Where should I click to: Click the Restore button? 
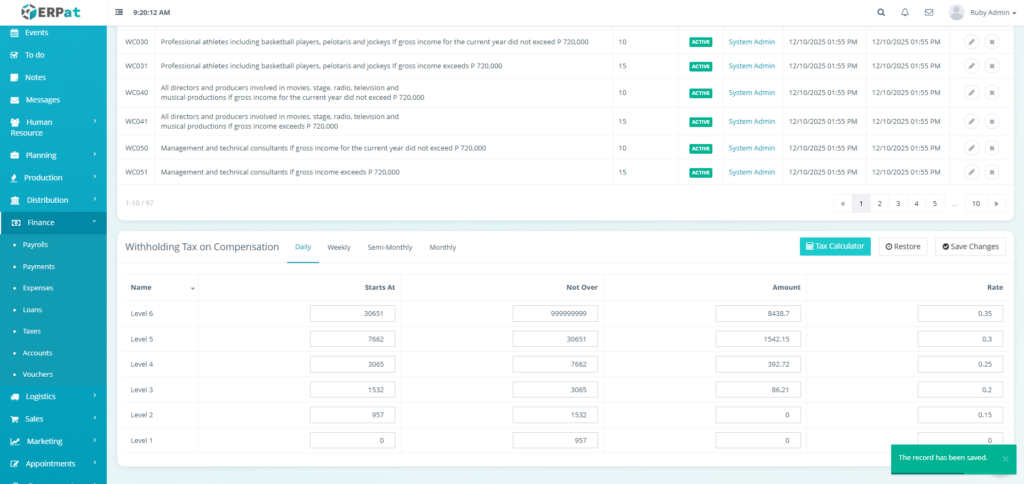click(x=902, y=246)
